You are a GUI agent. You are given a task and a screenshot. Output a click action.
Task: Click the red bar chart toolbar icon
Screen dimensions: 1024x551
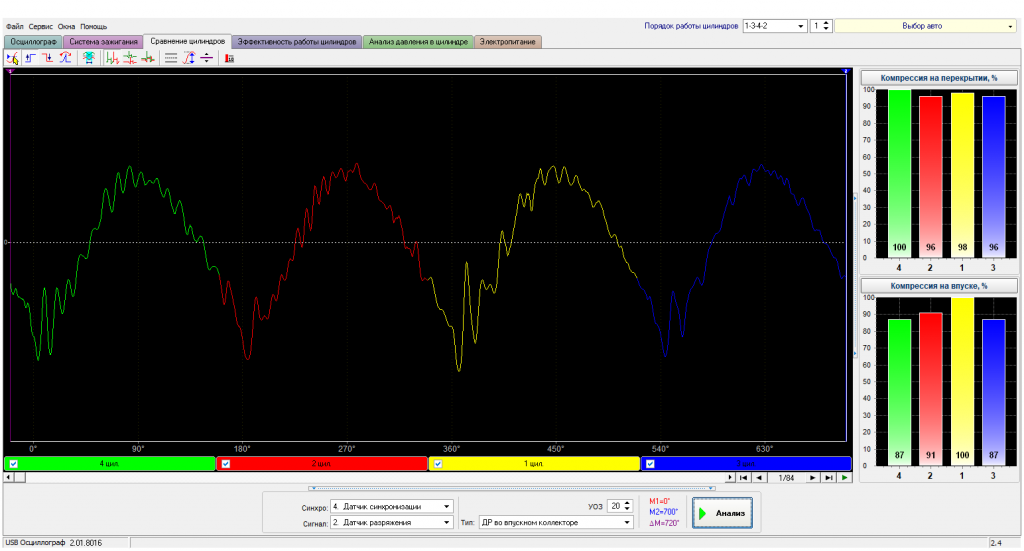pyautogui.click(x=229, y=58)
